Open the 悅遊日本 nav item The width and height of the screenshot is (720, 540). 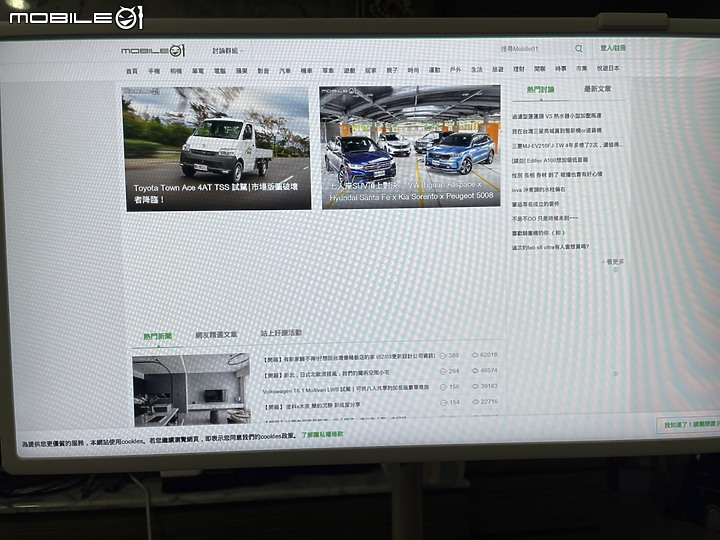click(x=608, y=68)
